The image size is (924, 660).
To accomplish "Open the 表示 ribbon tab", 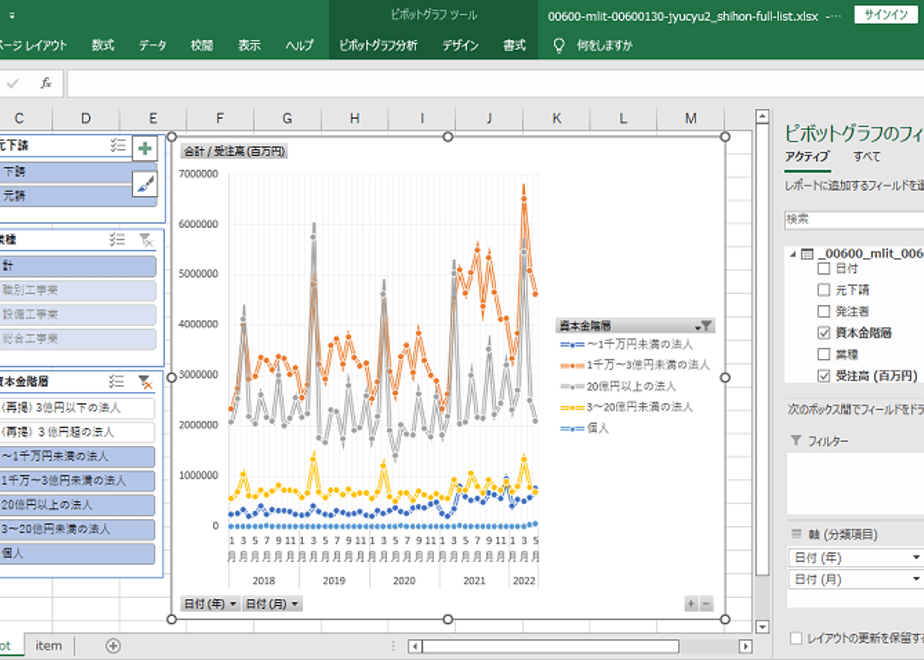I will click(249, 45).
